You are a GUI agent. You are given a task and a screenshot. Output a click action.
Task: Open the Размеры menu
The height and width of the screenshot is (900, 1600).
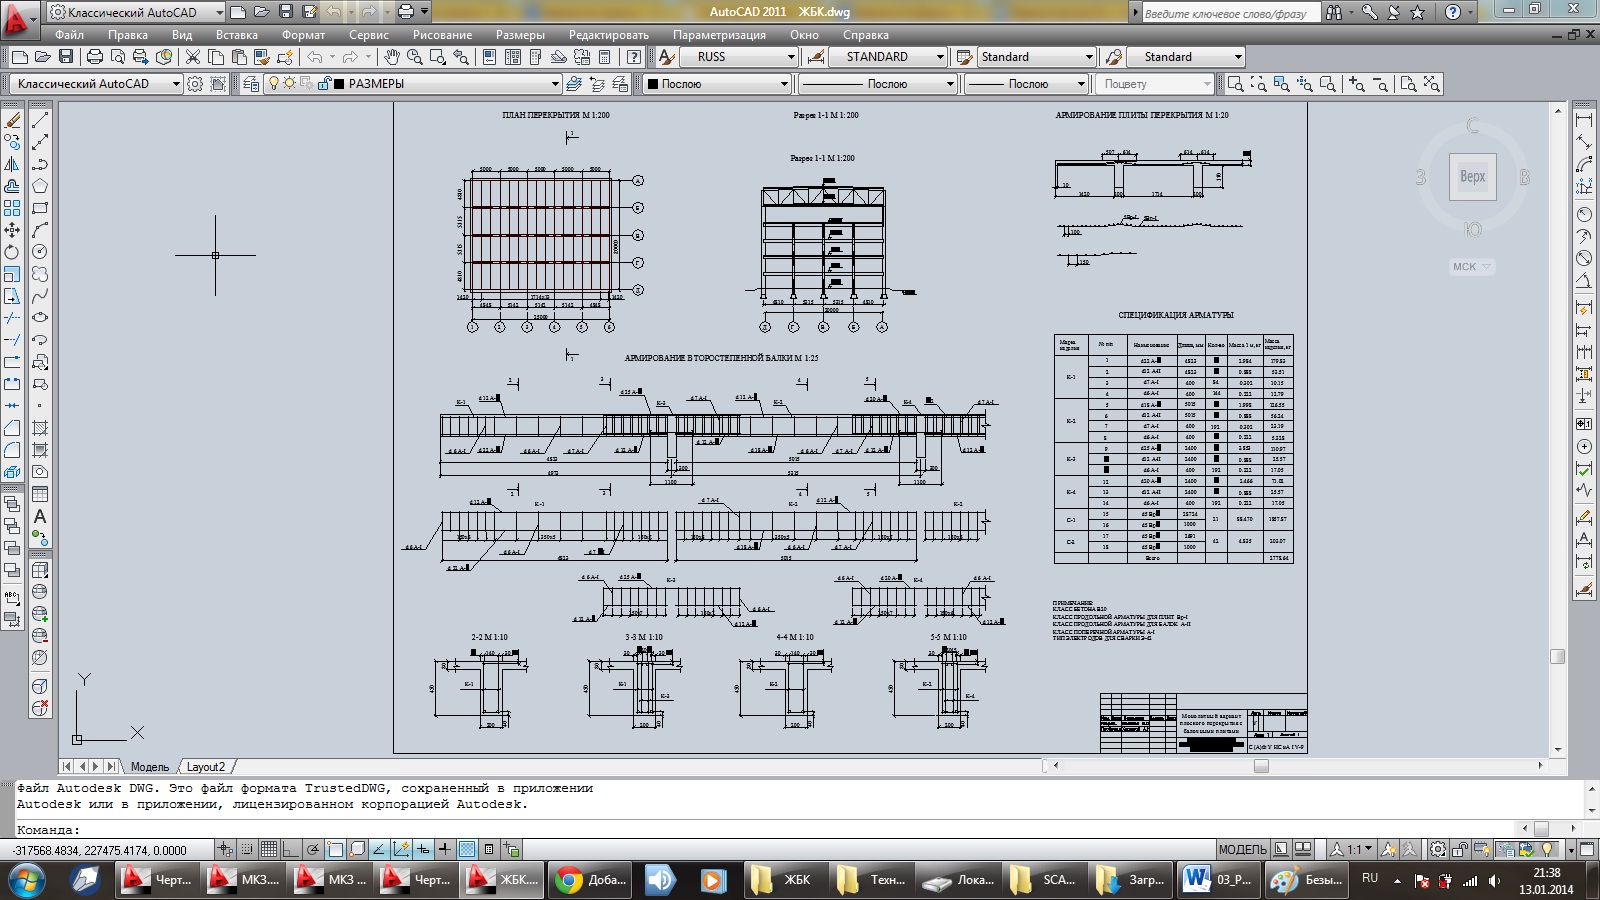tap(520, 35)
